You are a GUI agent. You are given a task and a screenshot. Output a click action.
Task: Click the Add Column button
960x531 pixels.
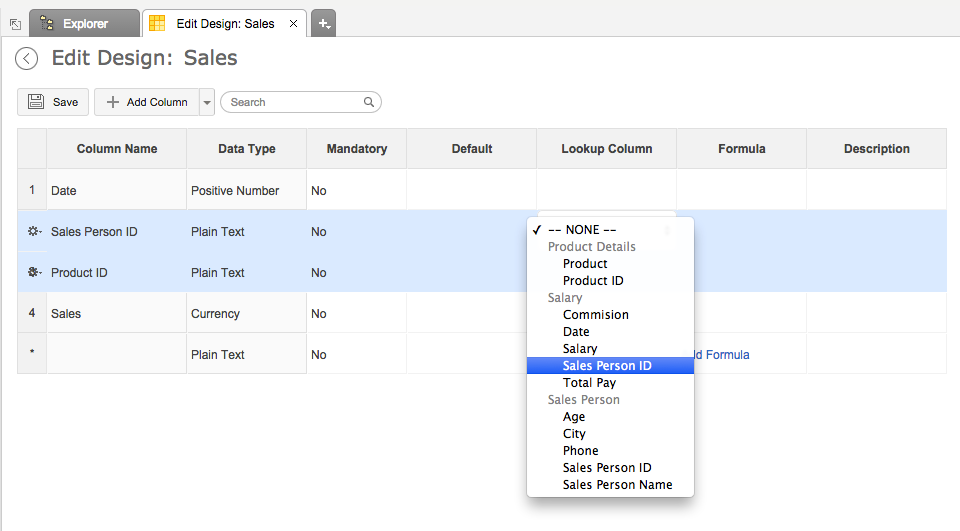pyautogui.click(x=147, y=102)
